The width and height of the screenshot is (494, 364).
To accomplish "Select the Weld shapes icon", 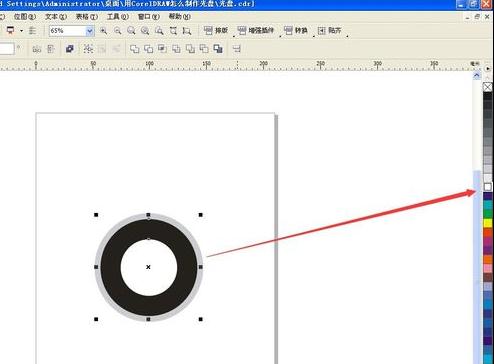I will click(x=134, y=49).
